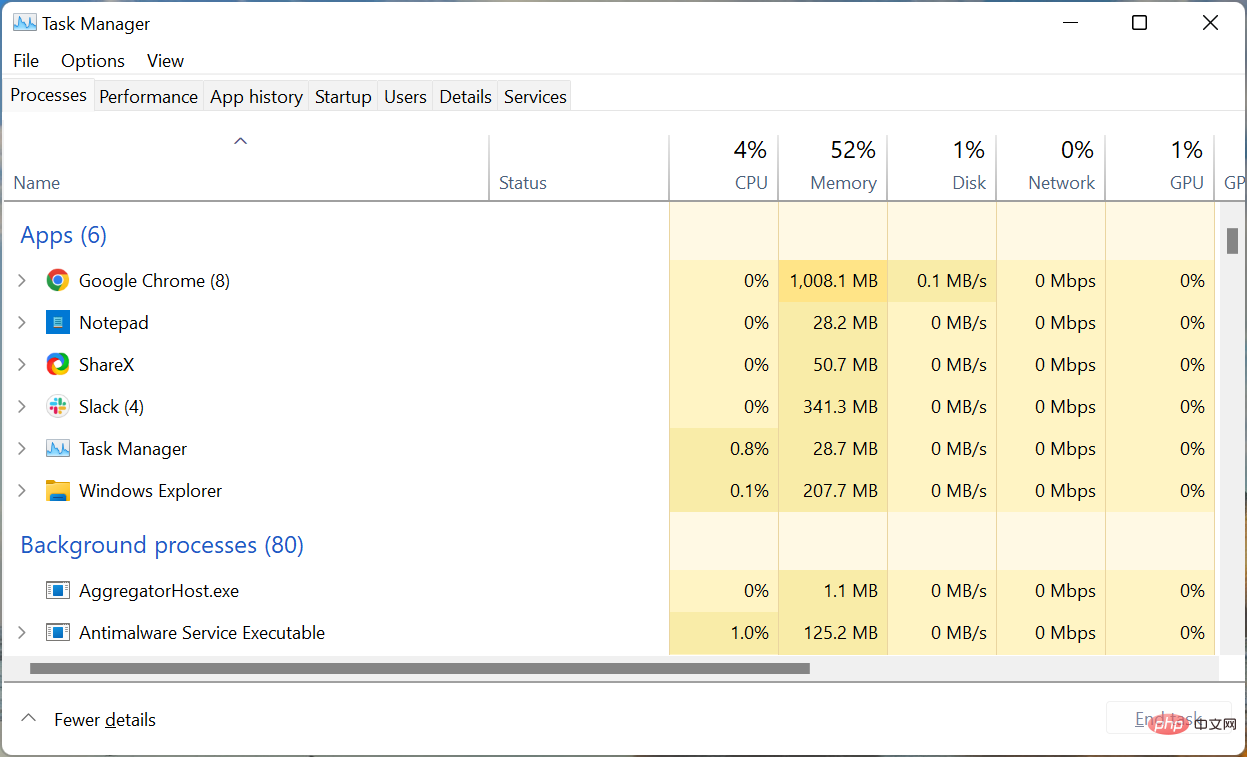Select the AggregatorHost.exe process name

(159, 591)
